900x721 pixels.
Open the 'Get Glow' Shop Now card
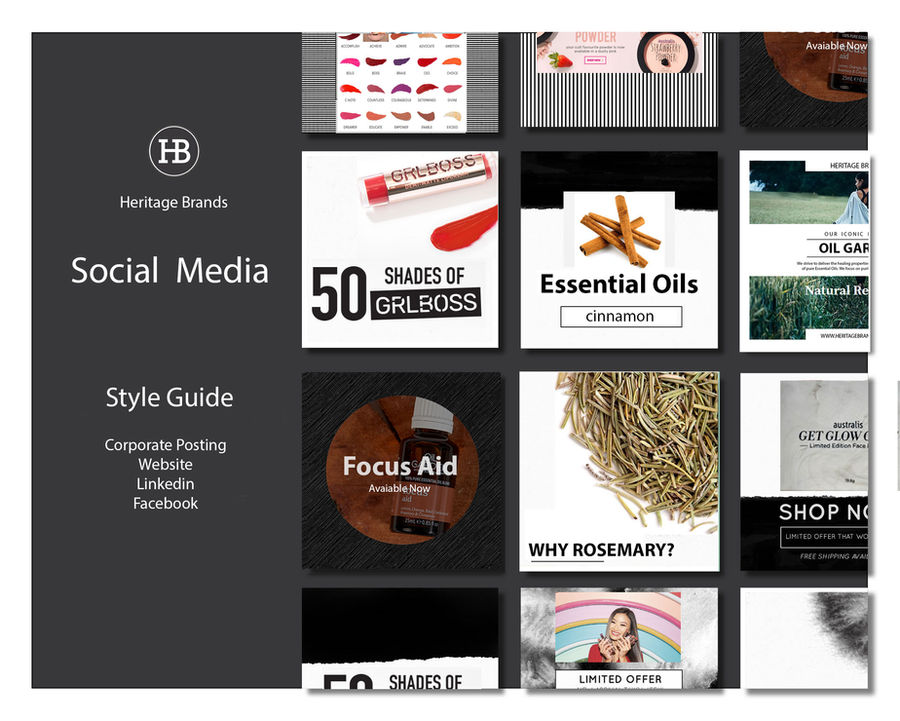pos(804,471)
